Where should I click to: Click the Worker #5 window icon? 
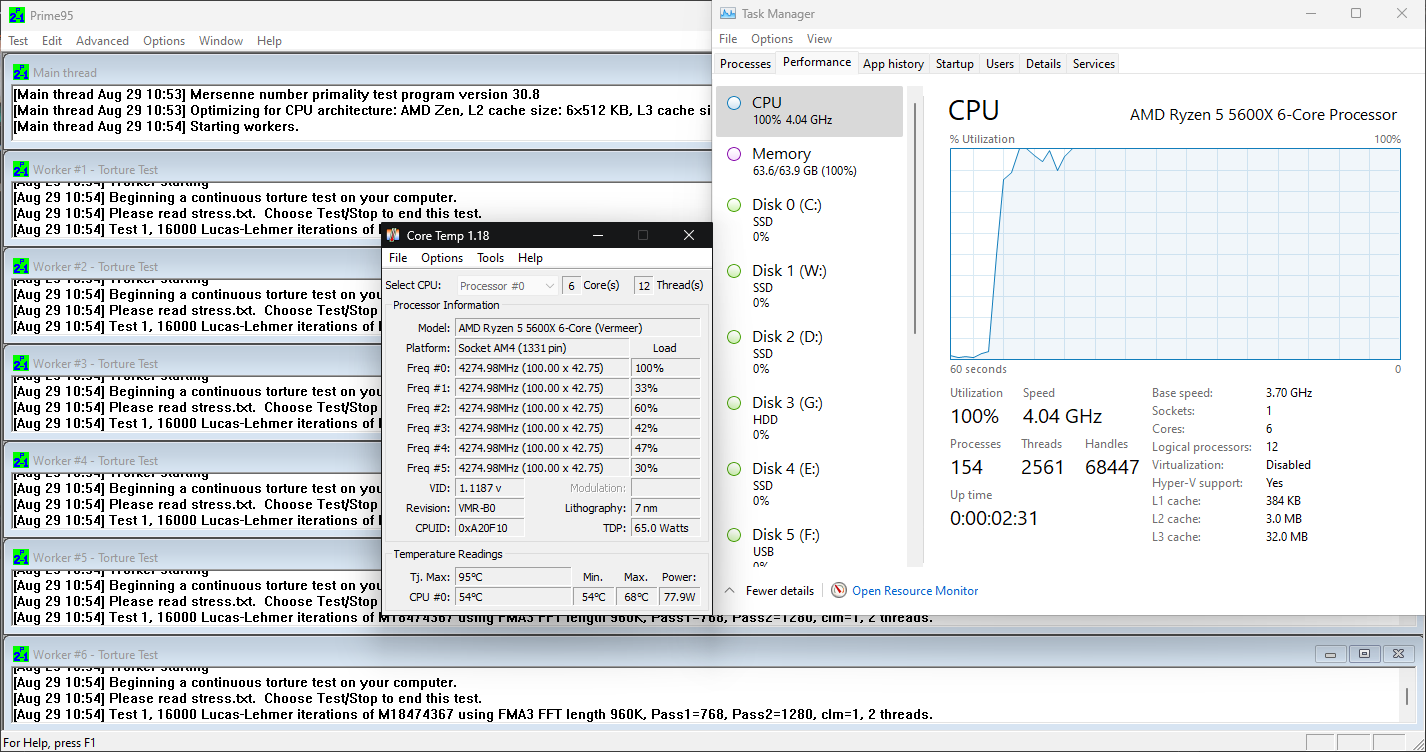[21, 557]
